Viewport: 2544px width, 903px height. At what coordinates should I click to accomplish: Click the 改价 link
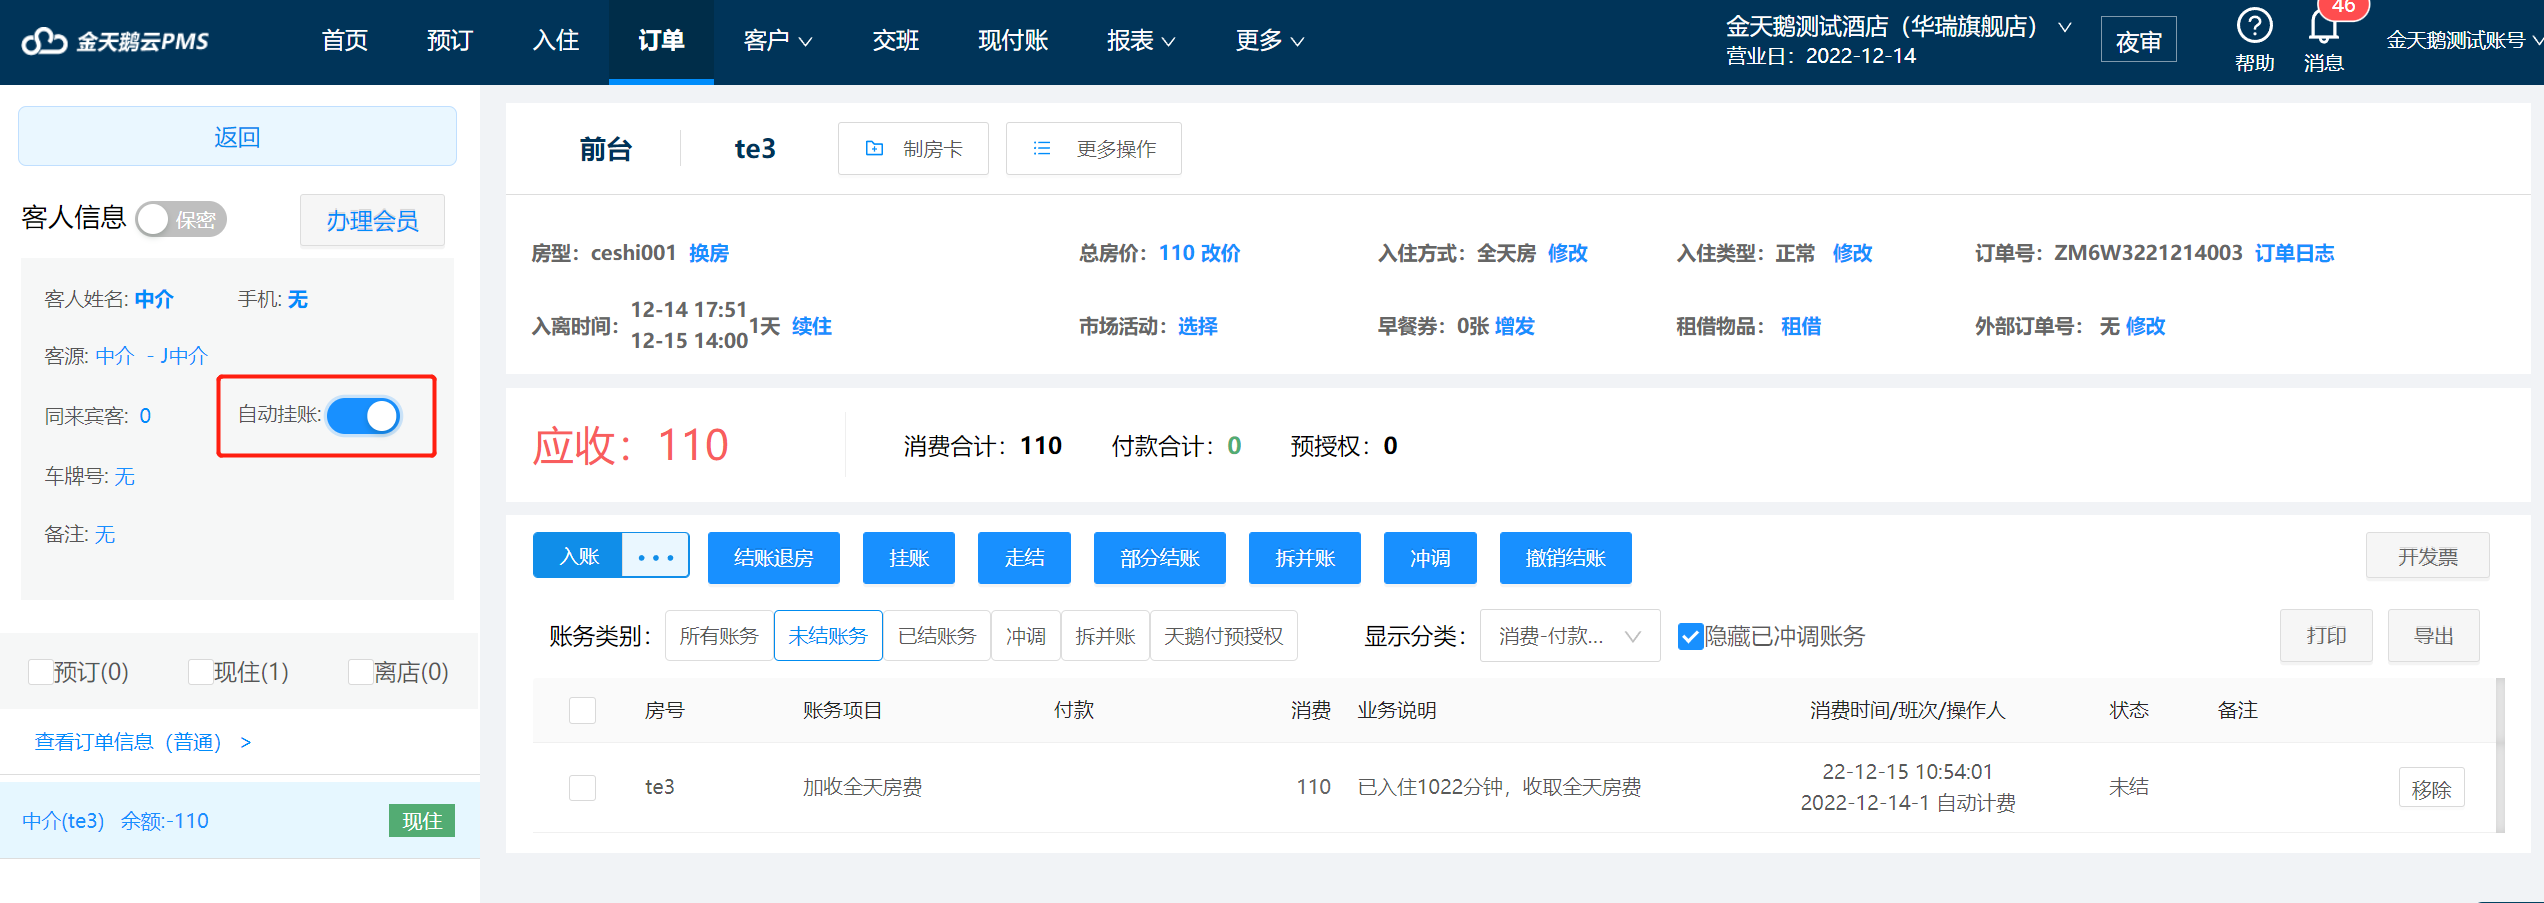[x=1220, y=253]
